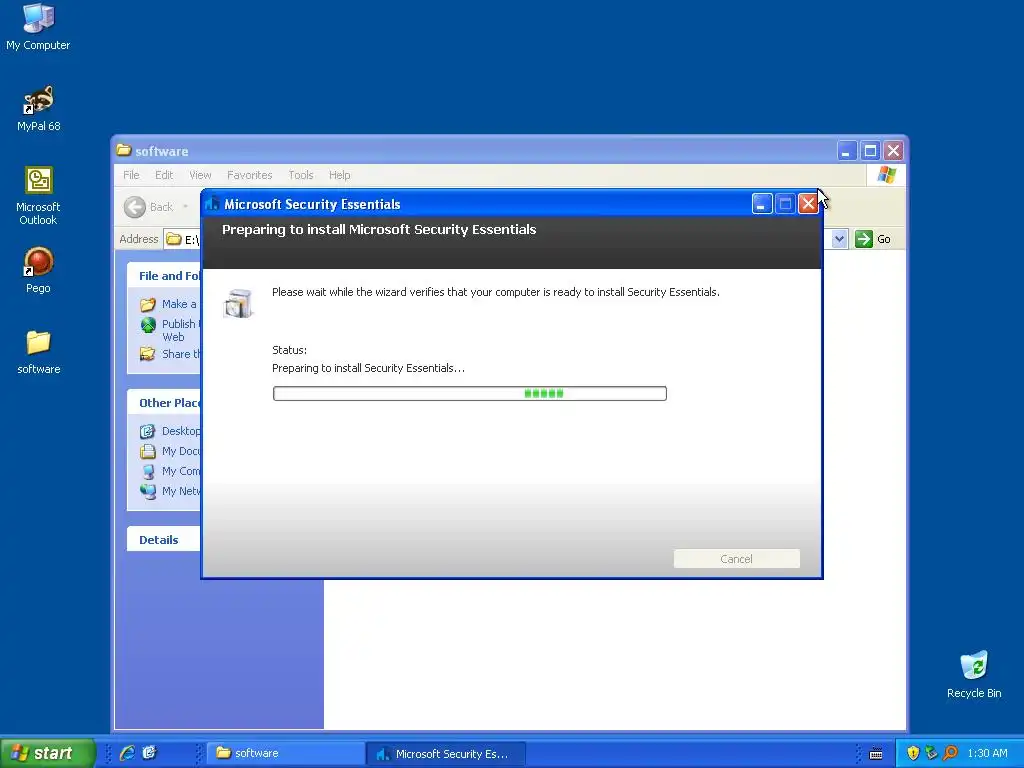
Task: Open File menu in software window
Action: coord(131,175)
